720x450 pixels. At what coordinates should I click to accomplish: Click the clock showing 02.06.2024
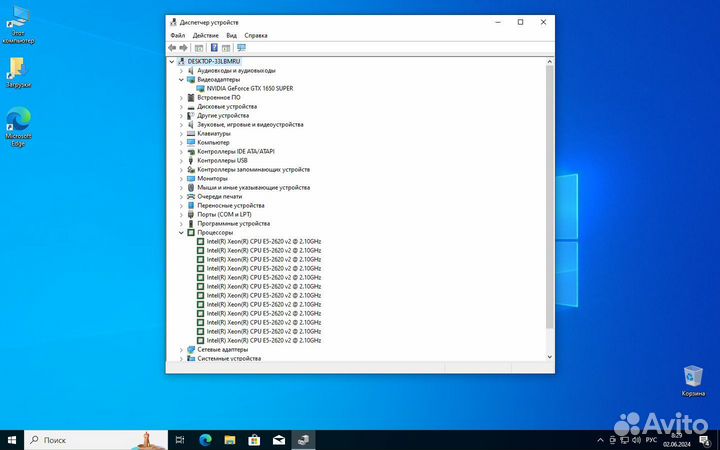tap(676, 440)
